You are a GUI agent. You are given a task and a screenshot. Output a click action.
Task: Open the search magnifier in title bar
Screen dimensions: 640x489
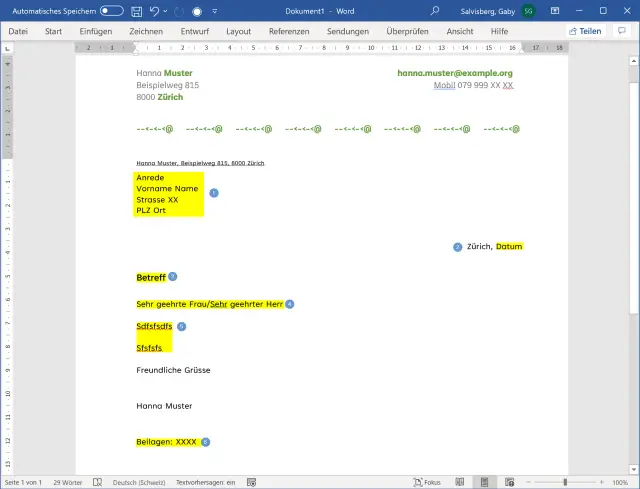435,11
